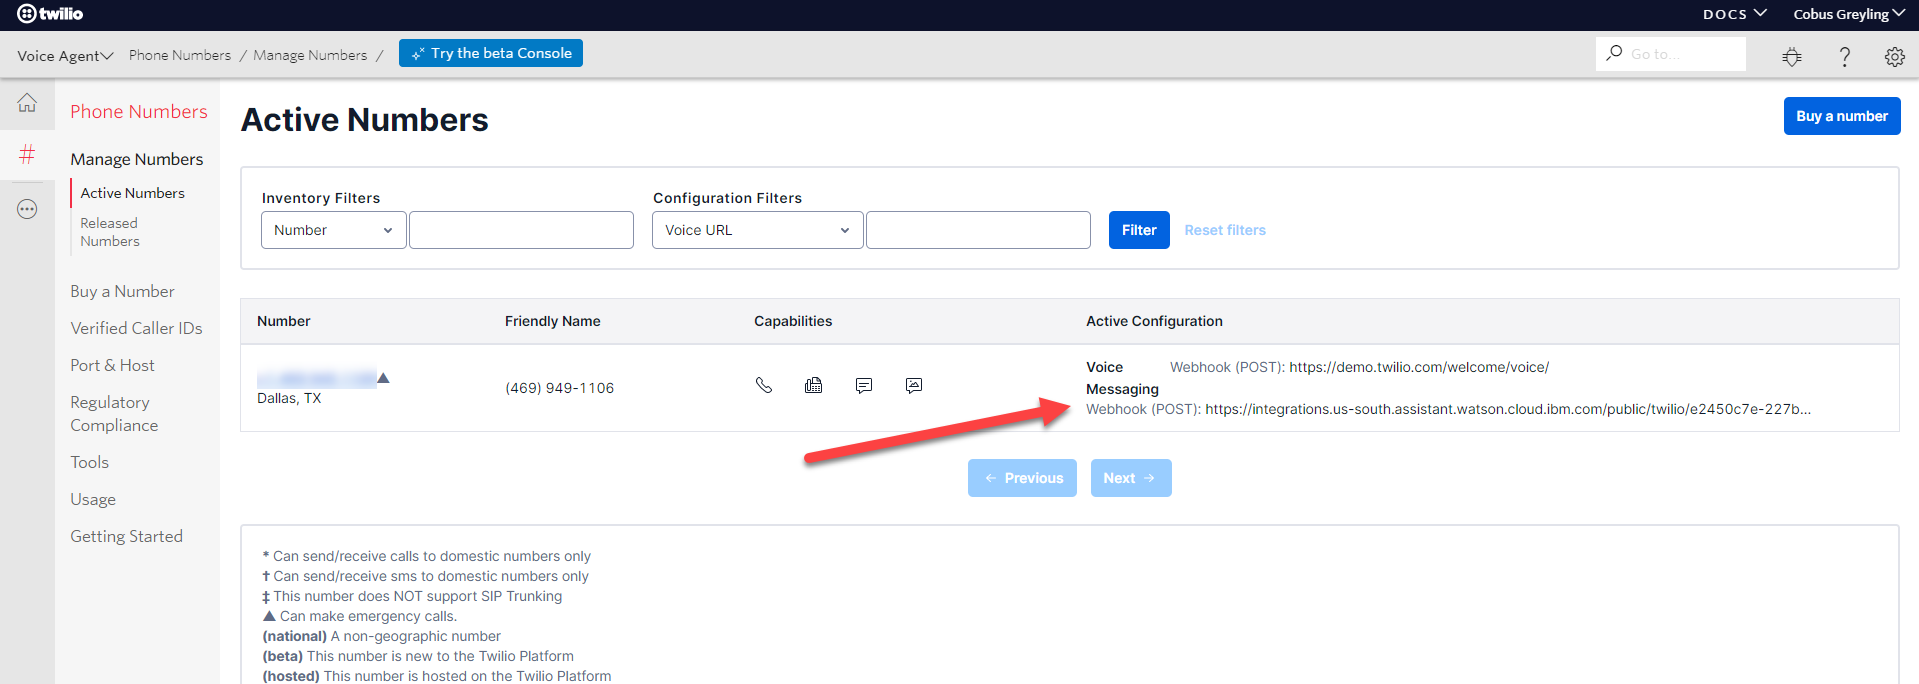Screen dimensions: 1919x684
Task: Click the emergency calls triangle icon
Action: click(383, 378)
